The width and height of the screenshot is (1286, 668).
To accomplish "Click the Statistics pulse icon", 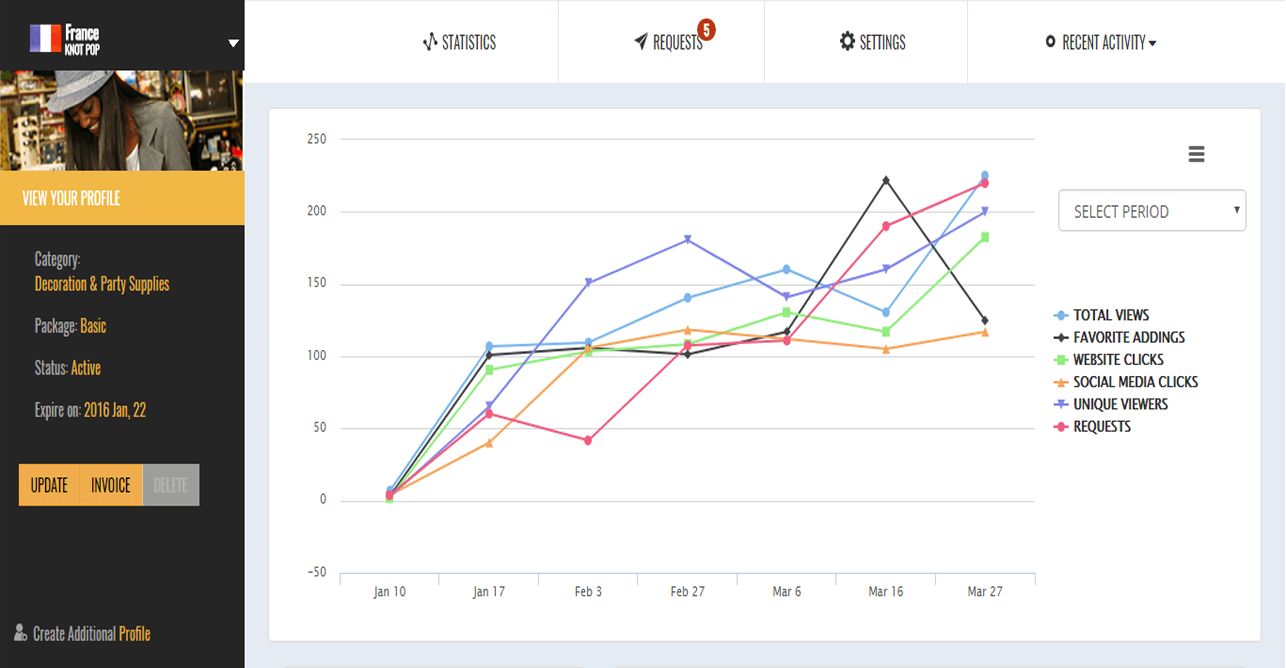I will pyautogui.click(x=430, y=42).
